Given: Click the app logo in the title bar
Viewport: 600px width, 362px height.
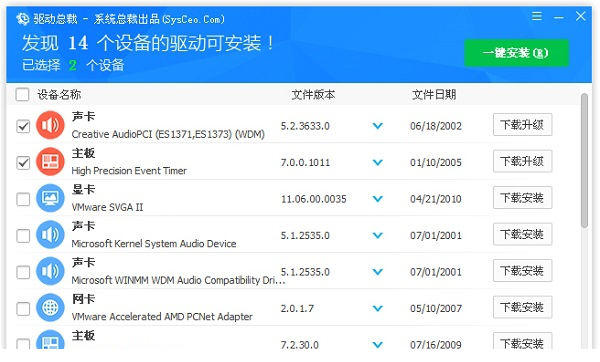Looking at the screenshot, I should 23,19.
